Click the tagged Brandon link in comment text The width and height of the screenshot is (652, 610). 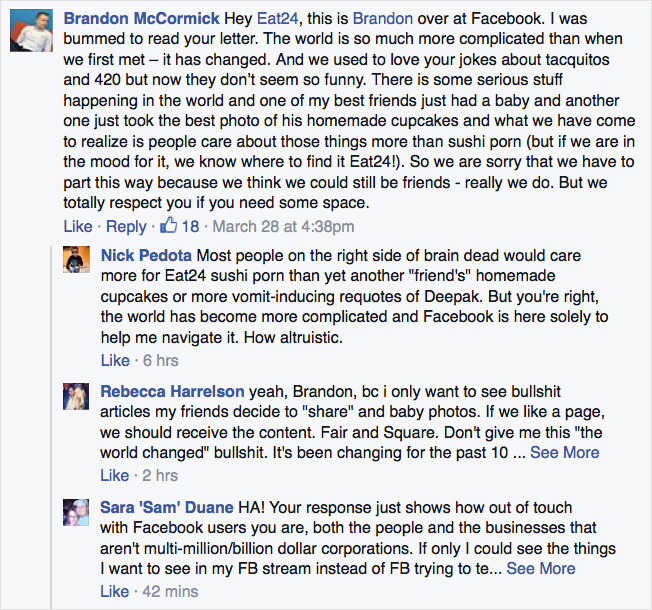coord(384,20)
